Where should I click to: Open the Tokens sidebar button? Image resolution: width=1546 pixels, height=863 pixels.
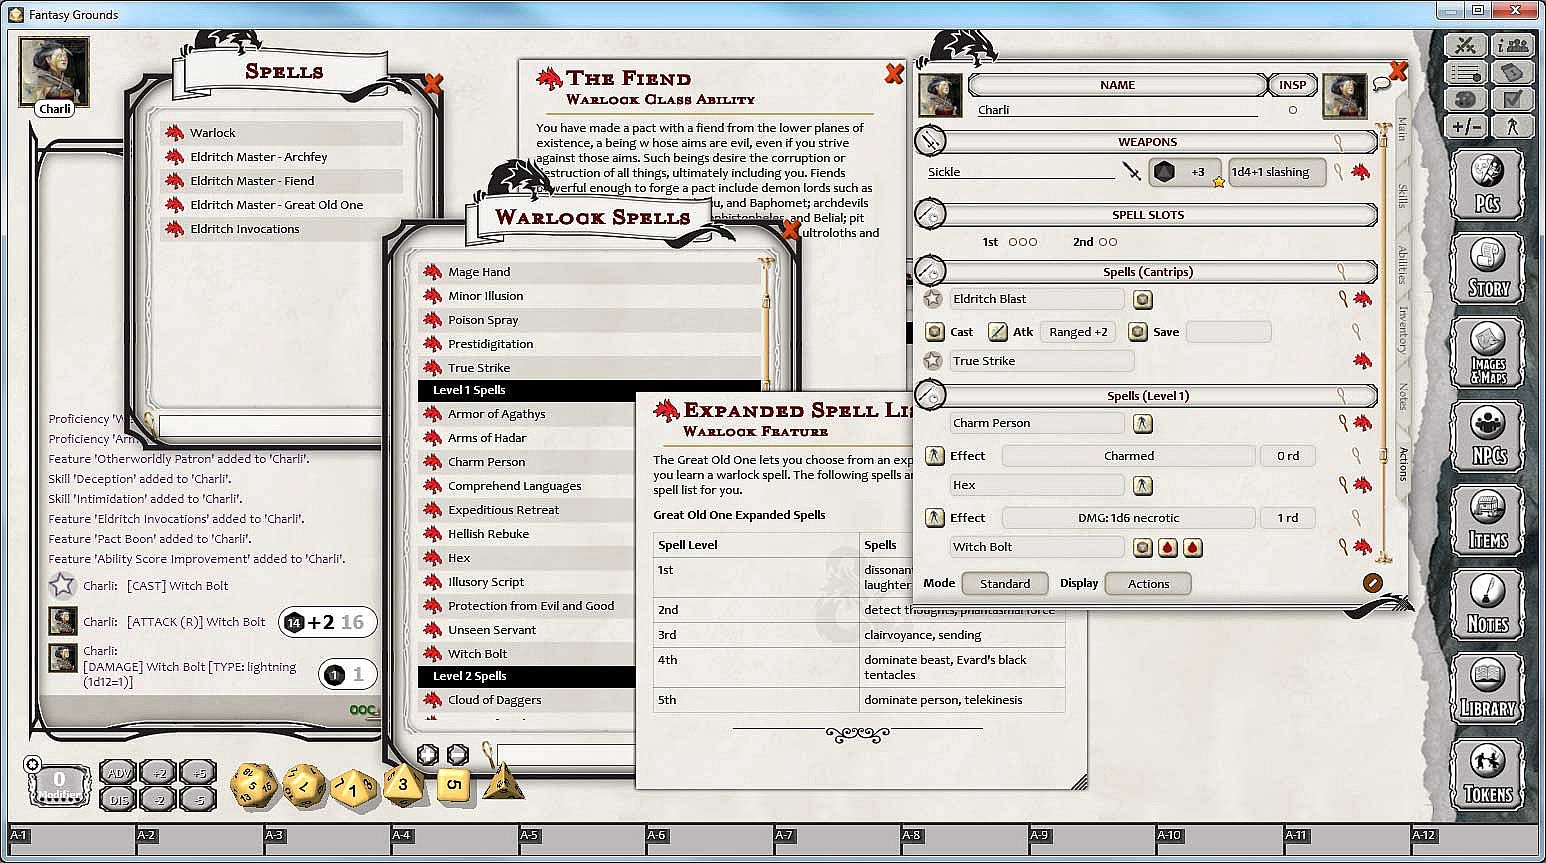[1488, 773]
